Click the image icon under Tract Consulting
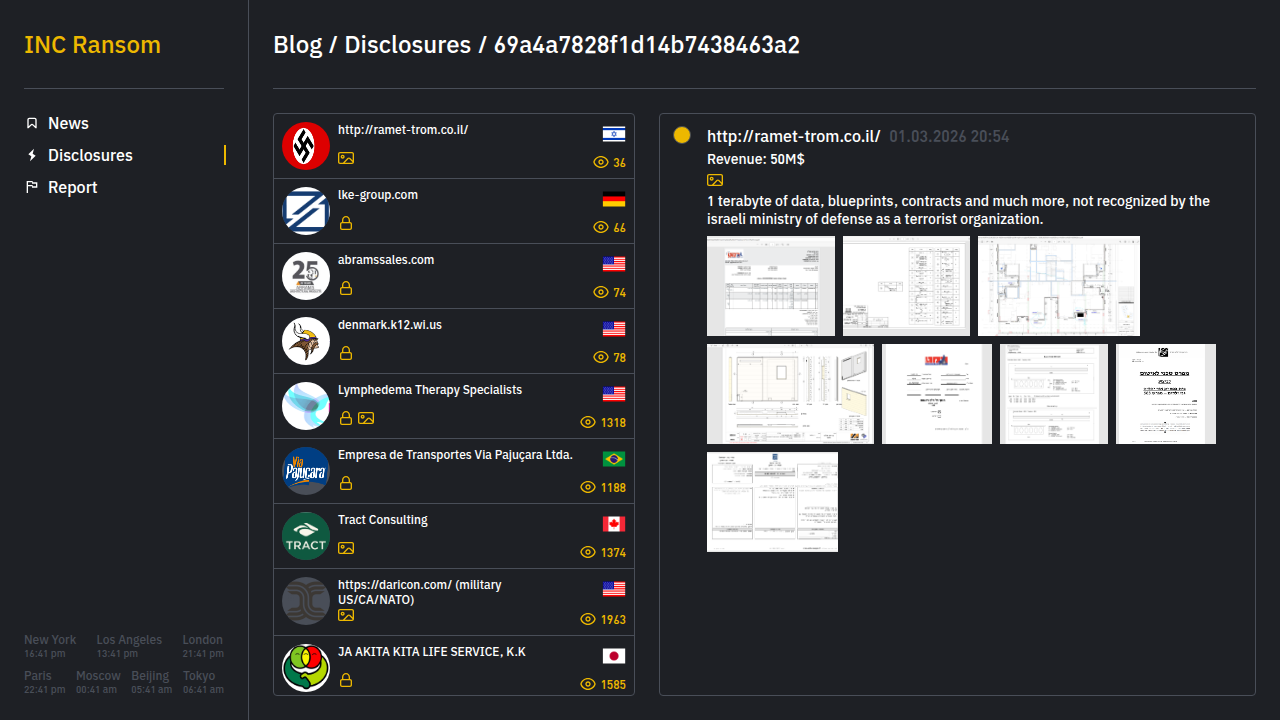Viewport: 1280px width, 720px height. (x=346, y=548)
